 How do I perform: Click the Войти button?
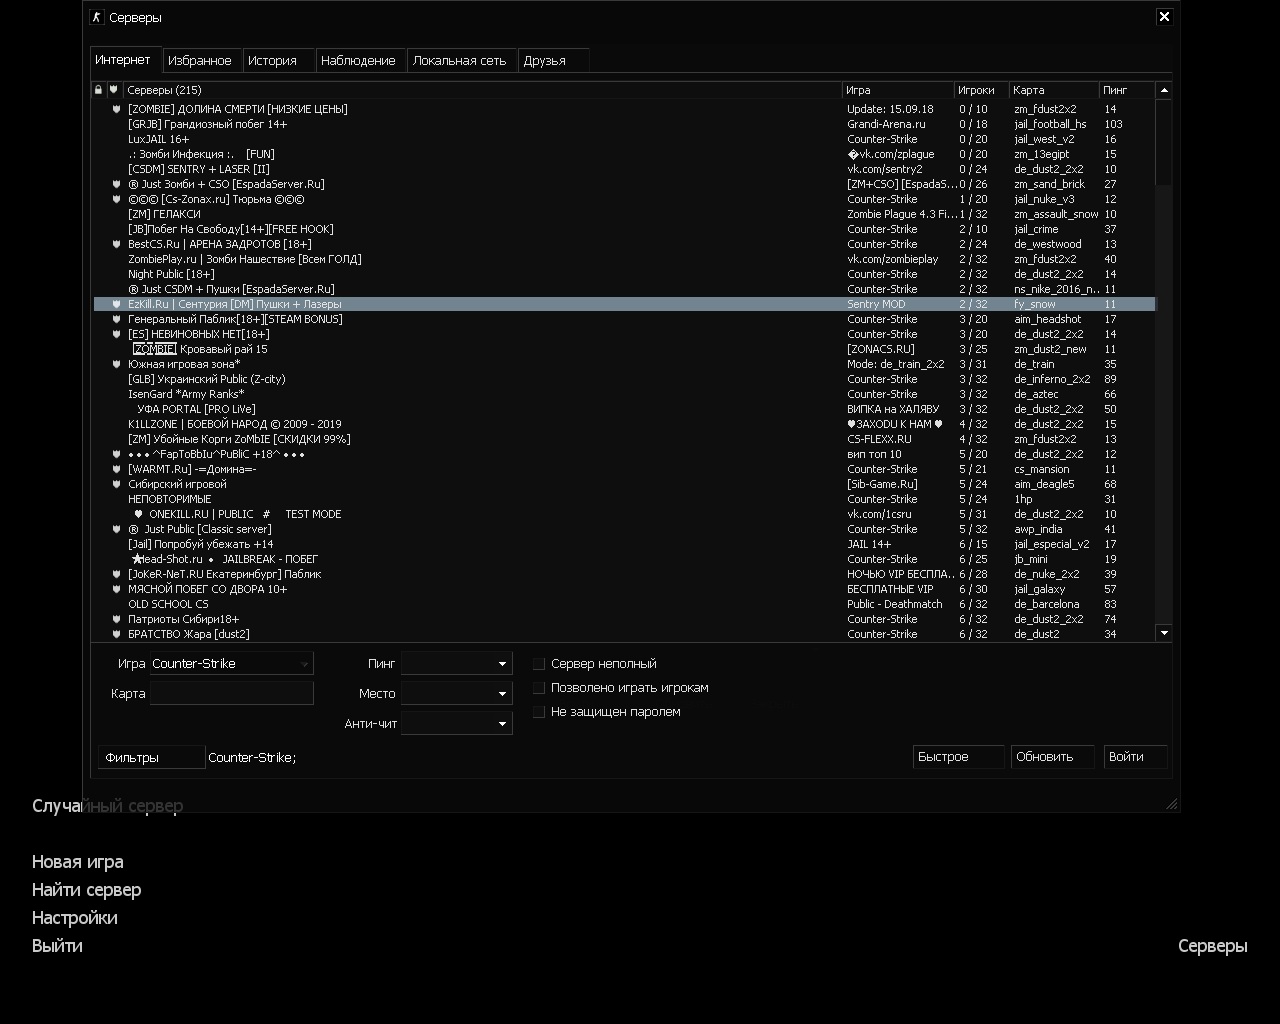click(x=1135, y=757)
